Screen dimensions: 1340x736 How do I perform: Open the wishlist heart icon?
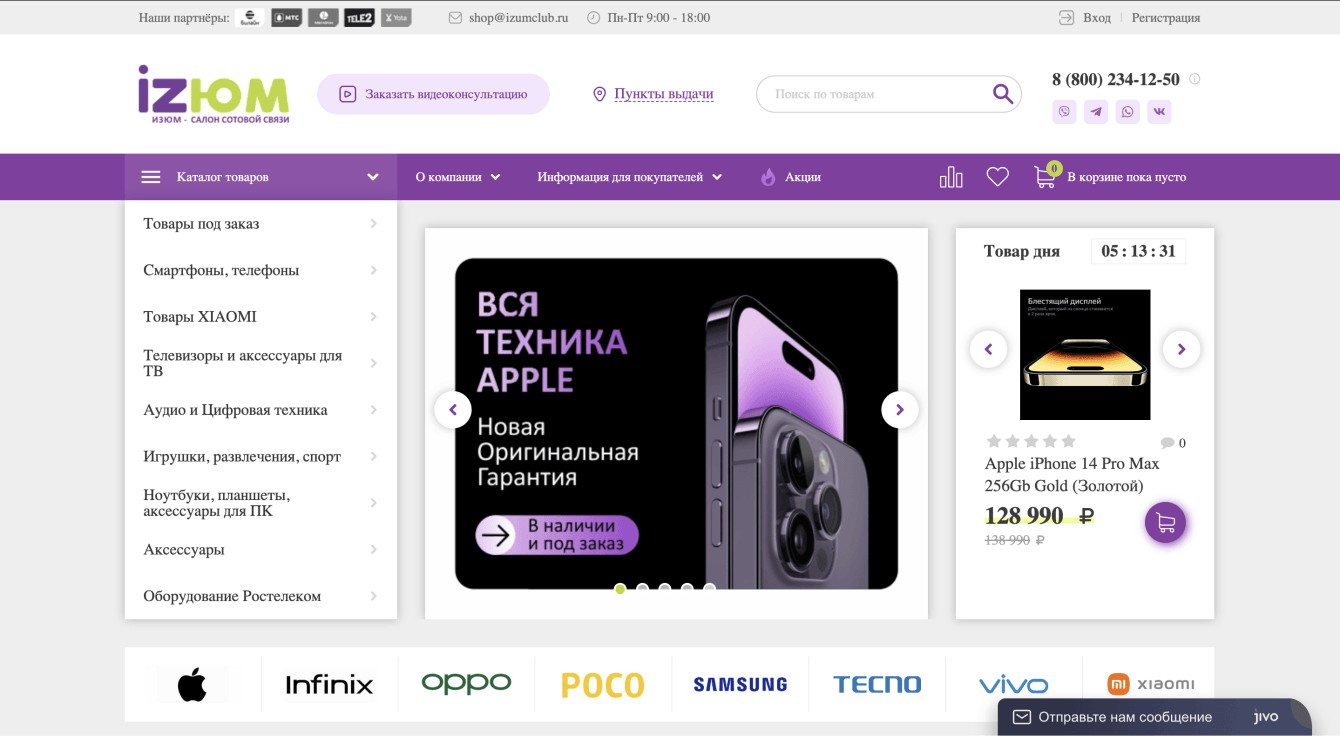(997, 177)
